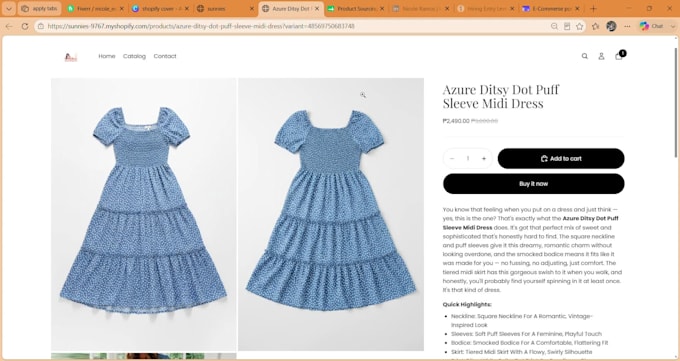Click the Buy it now button
The width and height of the screenshot is (680, 361).
point(533,184)
